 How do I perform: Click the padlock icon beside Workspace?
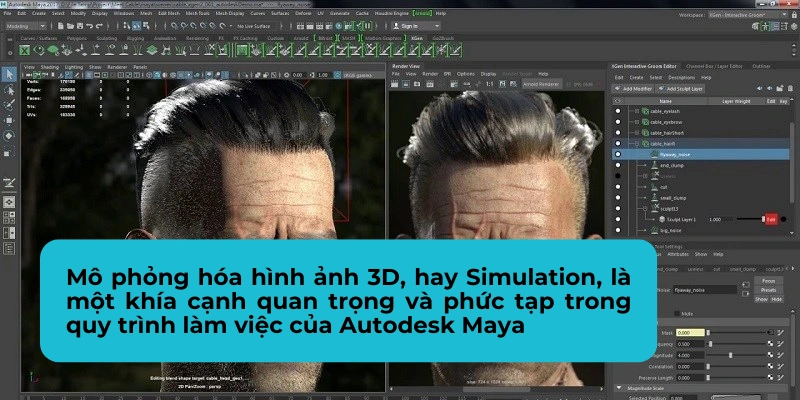coord(793,15)
